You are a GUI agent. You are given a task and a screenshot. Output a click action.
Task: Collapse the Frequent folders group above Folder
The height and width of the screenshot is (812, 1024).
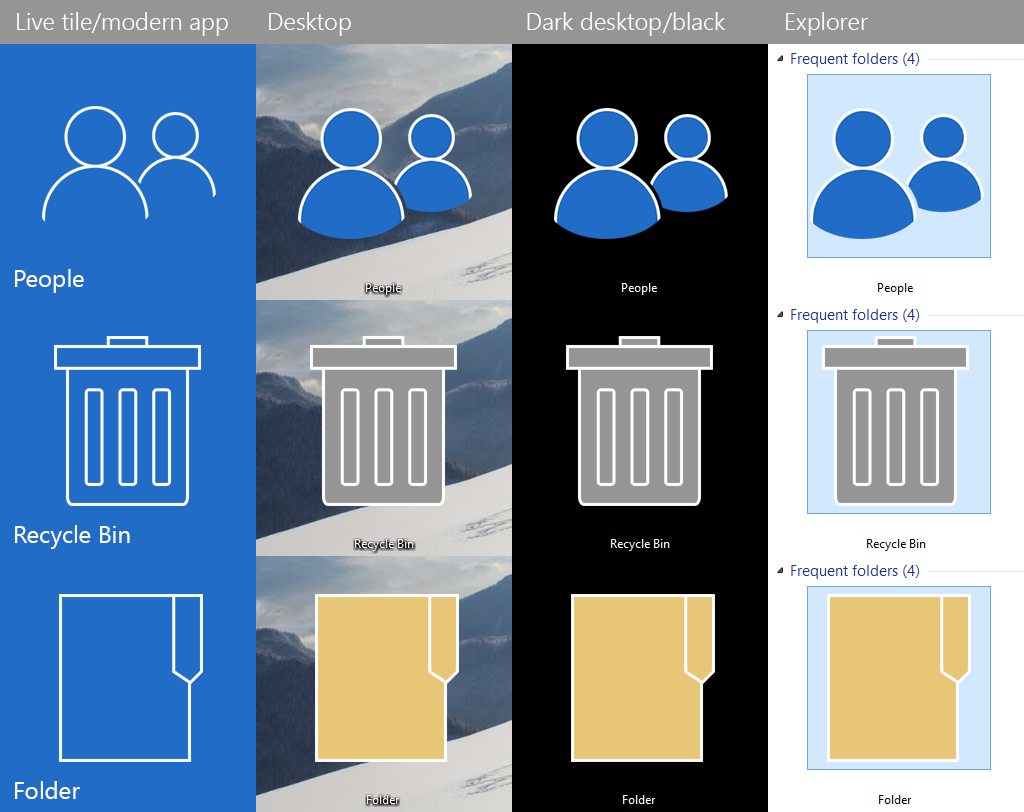coord(780,571)
